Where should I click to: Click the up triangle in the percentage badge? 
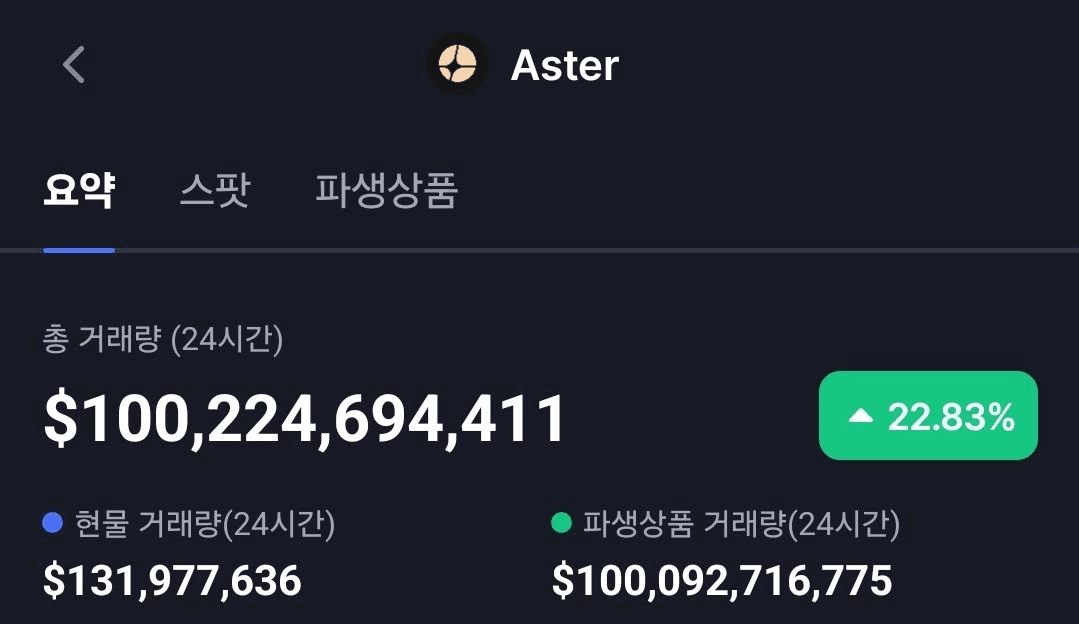pyautogui.click(x=861, y=417)
